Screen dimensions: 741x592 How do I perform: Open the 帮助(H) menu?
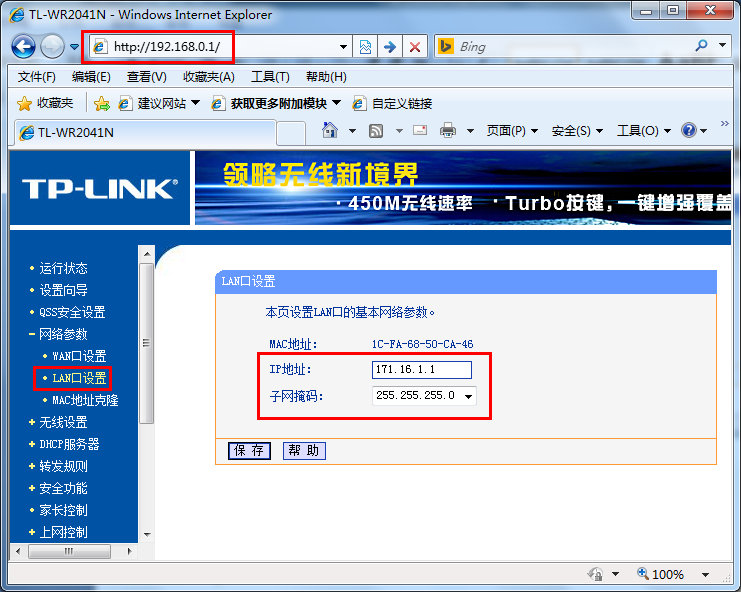[326, 77]
